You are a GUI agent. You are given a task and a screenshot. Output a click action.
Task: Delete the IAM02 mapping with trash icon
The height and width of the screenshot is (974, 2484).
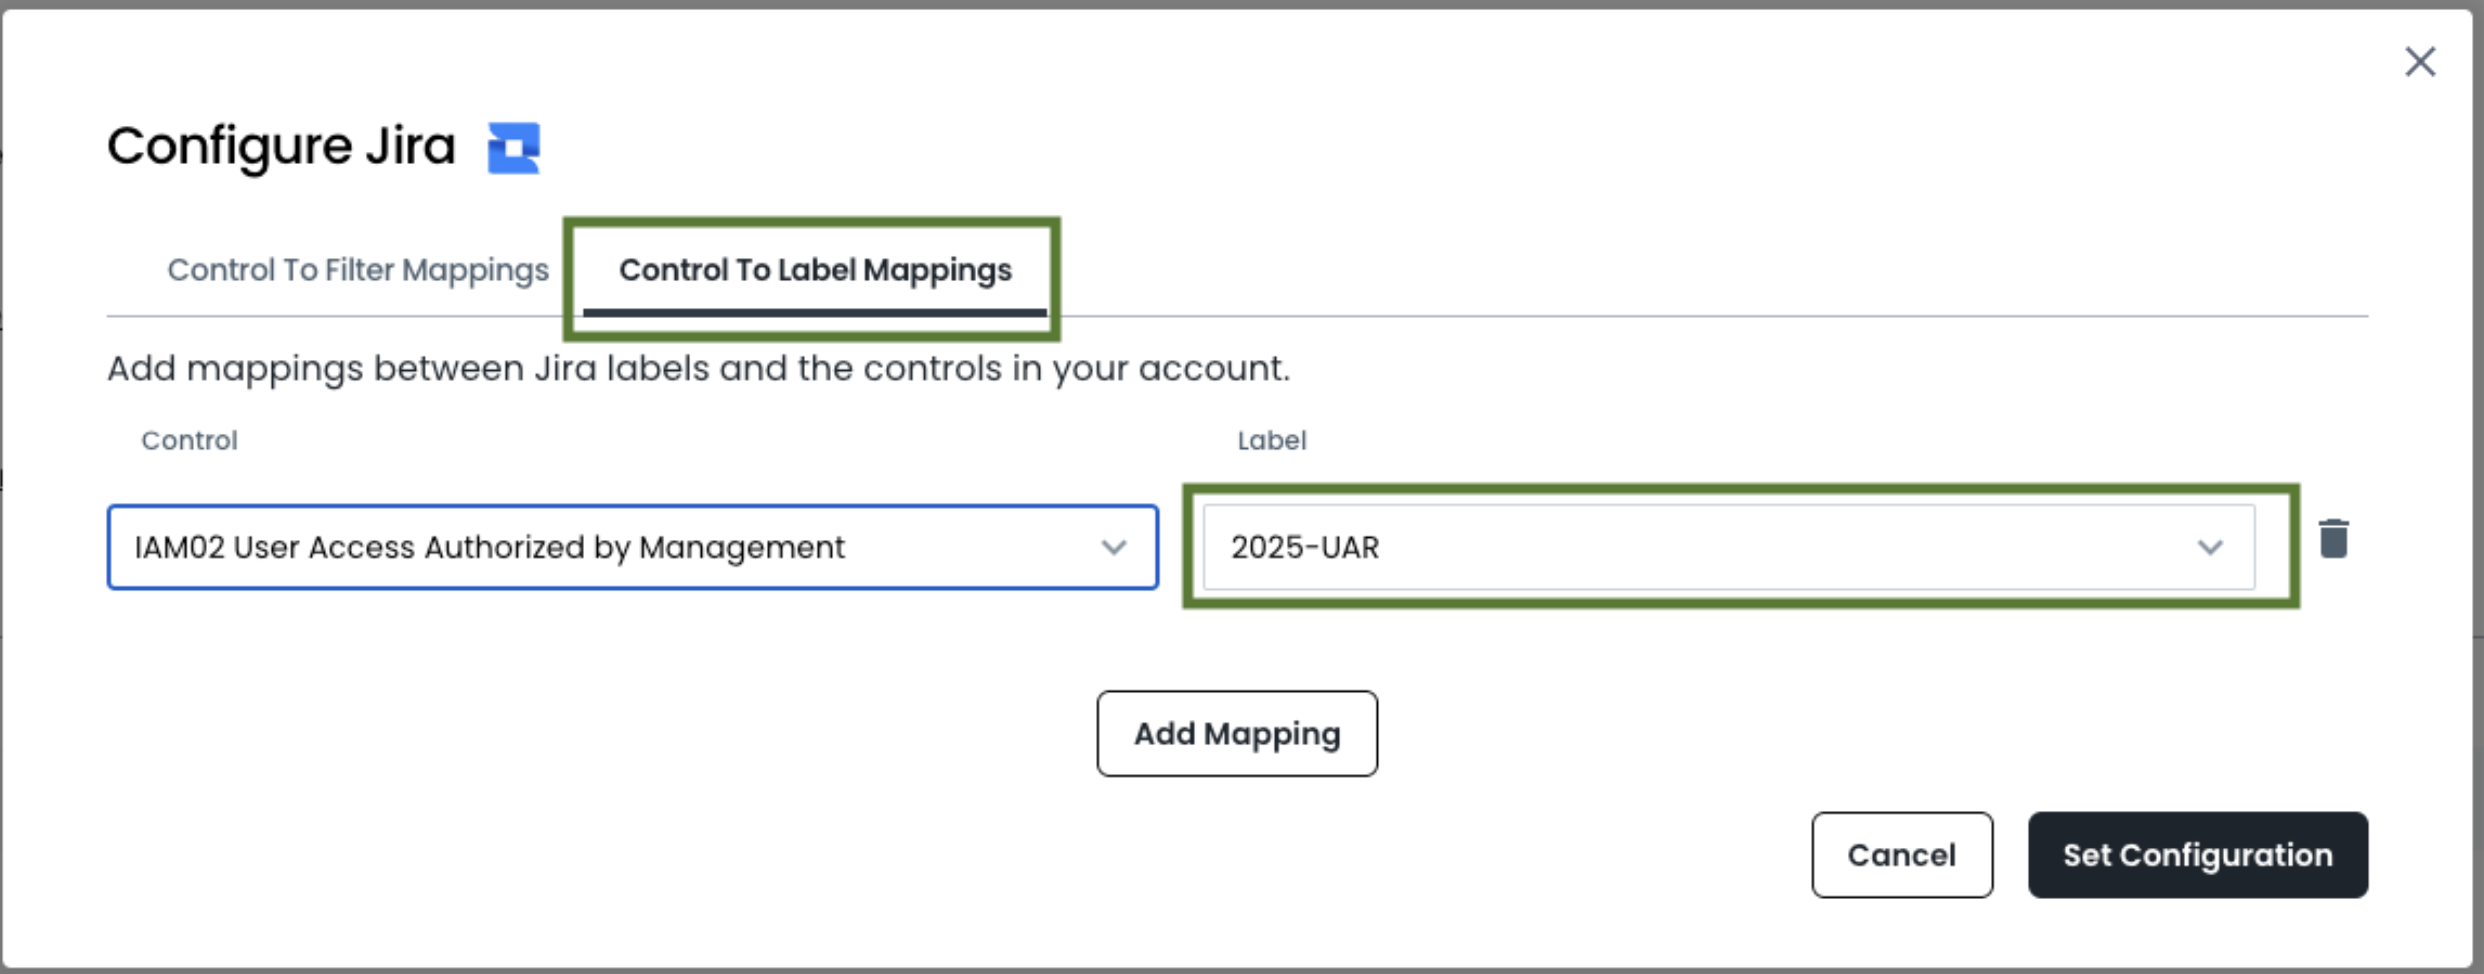(2333, 539)
